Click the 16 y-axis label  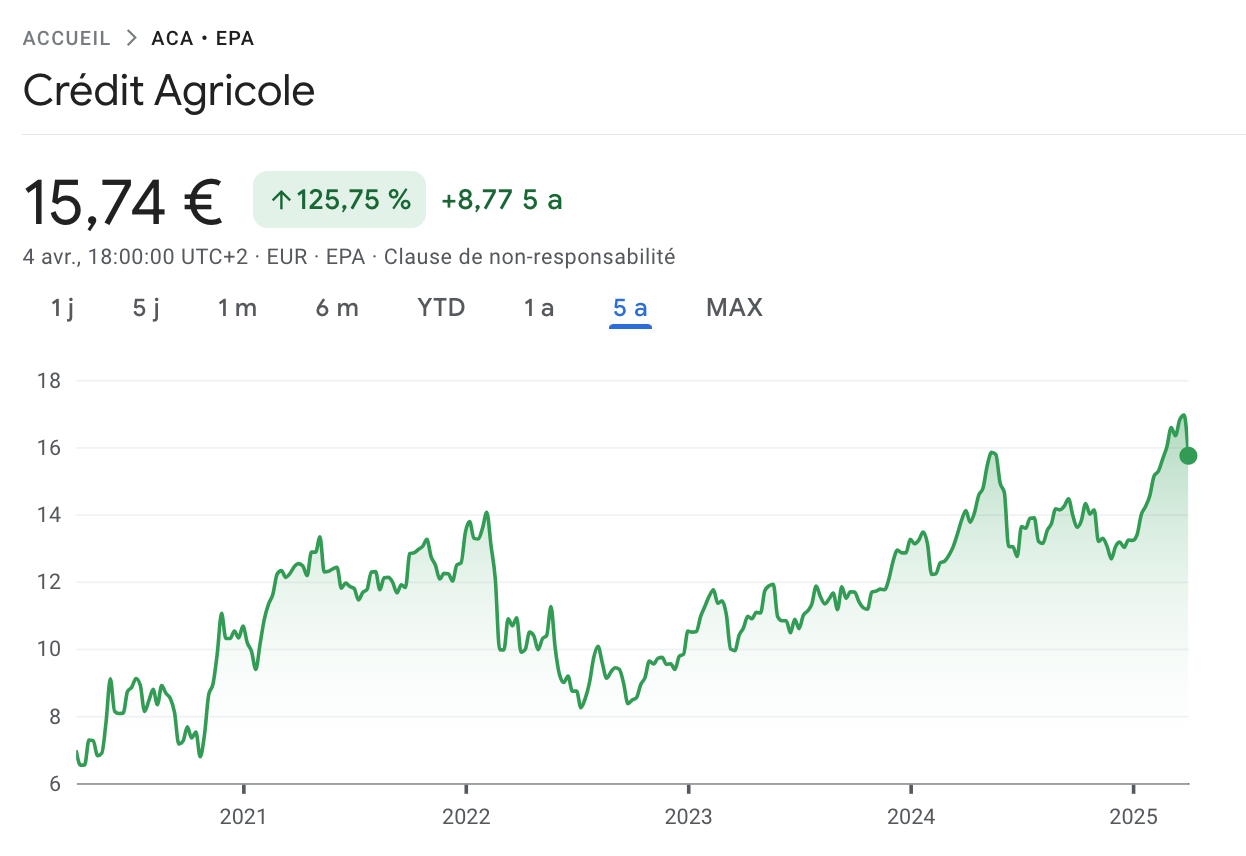pos(50,448)
